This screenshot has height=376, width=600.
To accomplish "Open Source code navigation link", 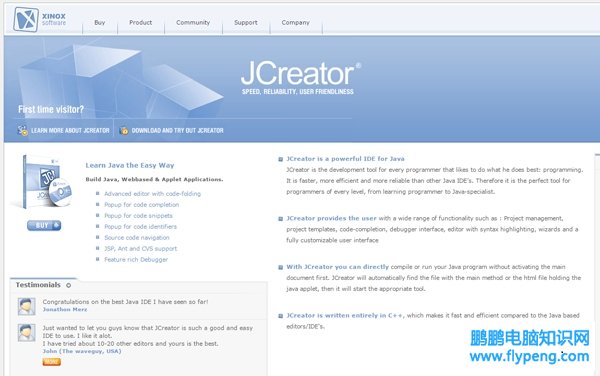I will tap(137, 238).
